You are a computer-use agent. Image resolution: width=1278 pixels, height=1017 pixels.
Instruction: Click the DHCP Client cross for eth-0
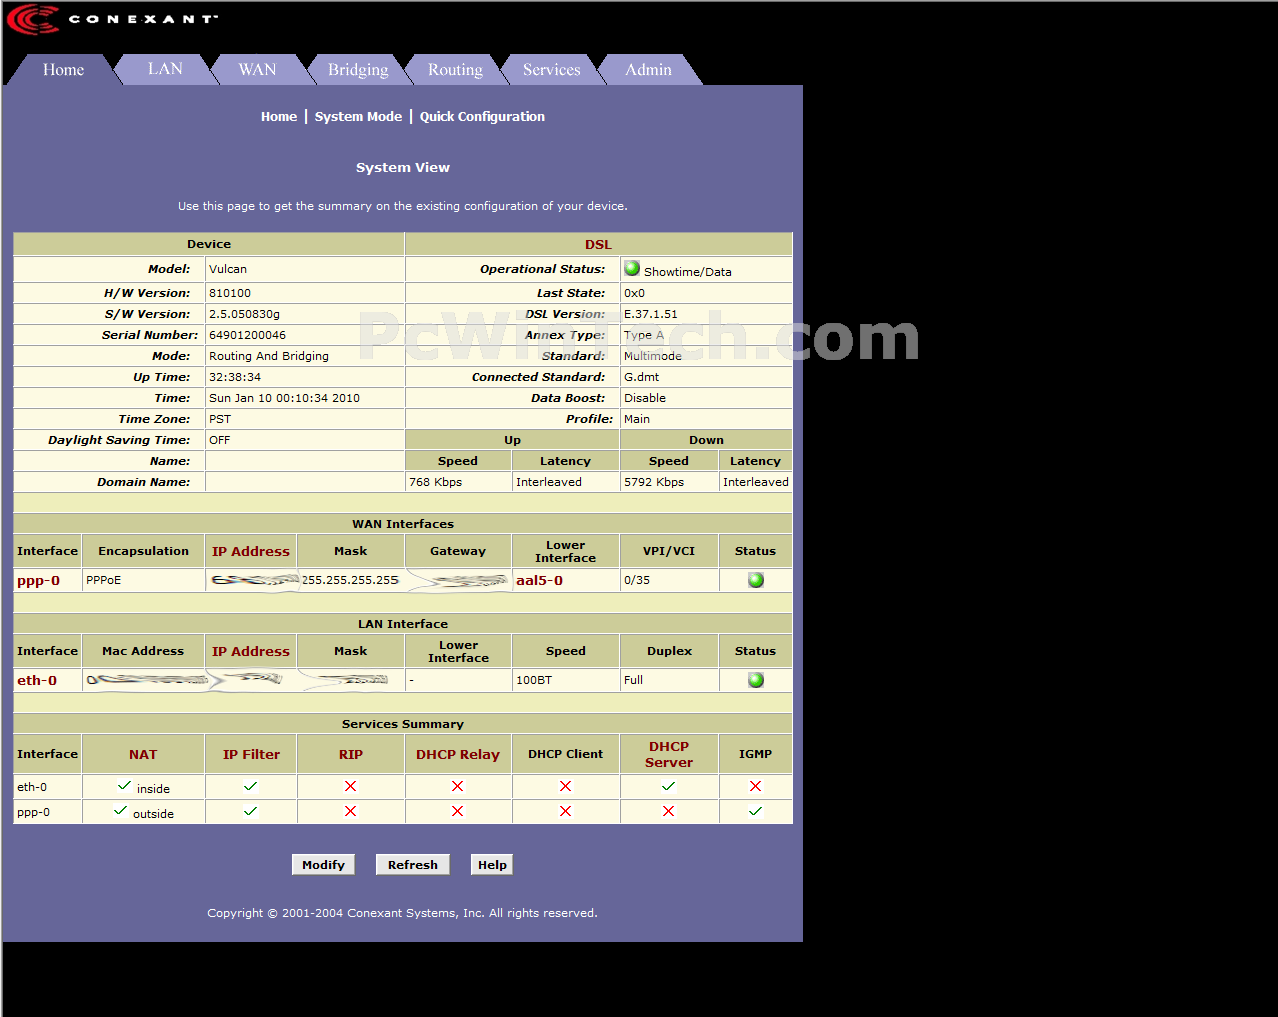(565, 786)
